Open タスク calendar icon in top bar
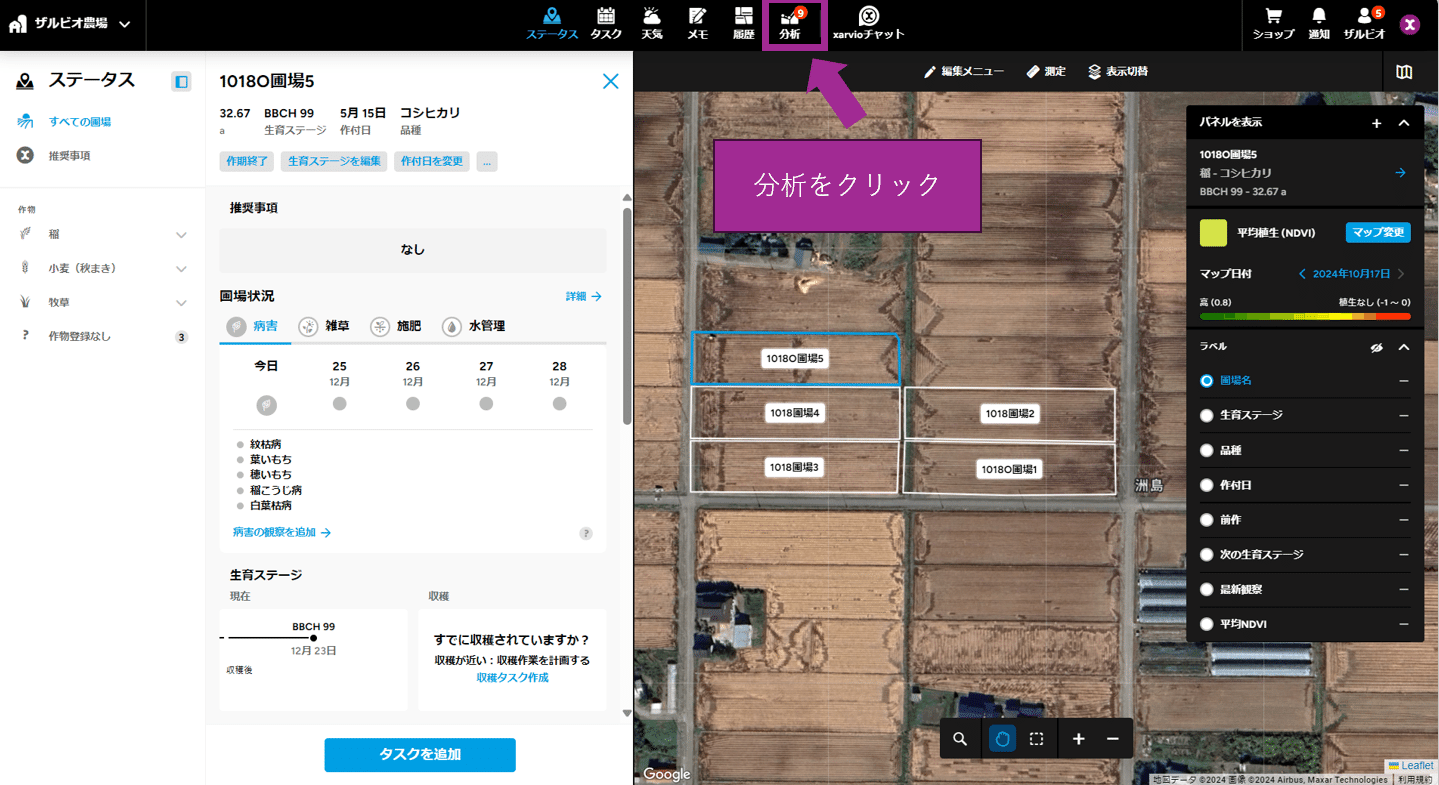 pyautogui.click(x=606, y=23)
